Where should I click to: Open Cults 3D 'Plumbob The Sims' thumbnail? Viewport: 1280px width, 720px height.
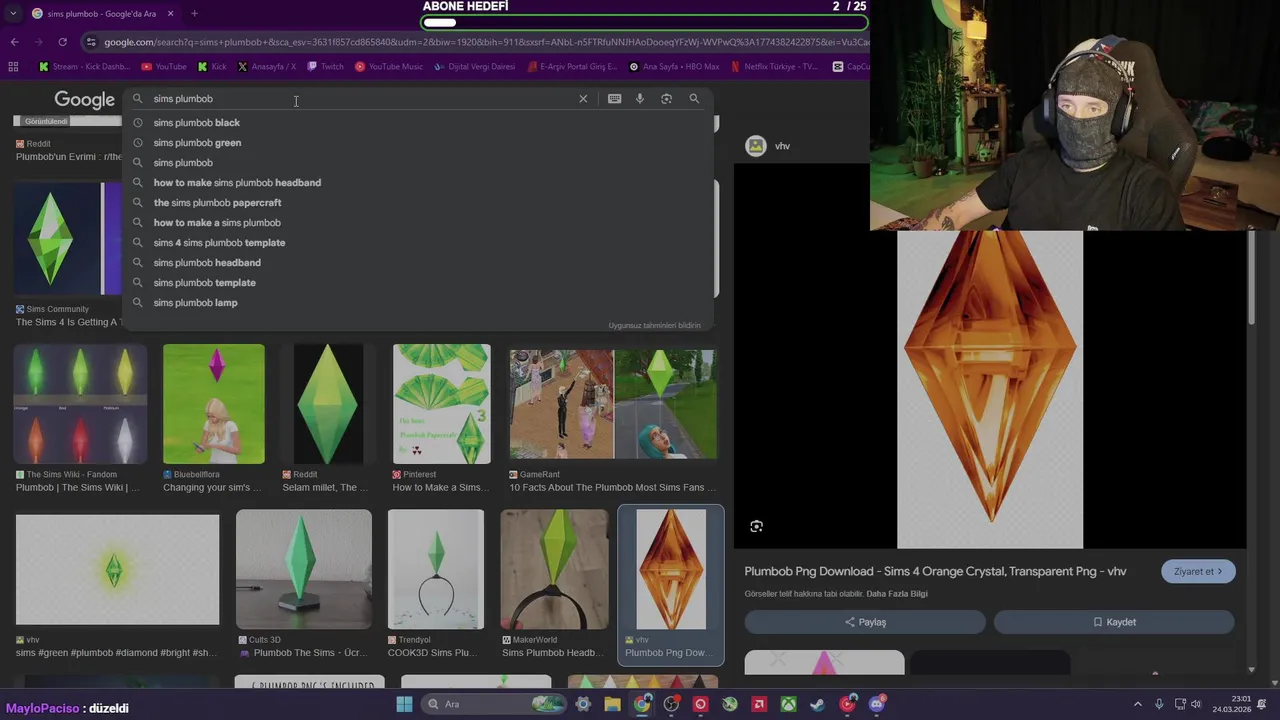(x=304, y=570)
